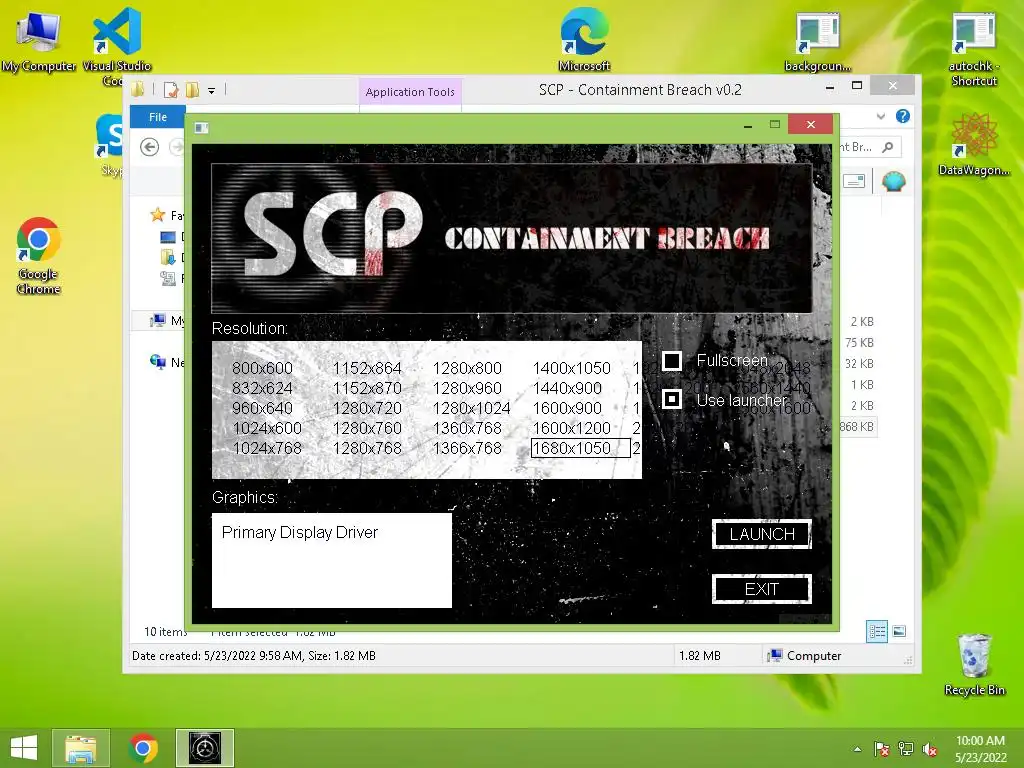Screen dimensions: 1024x768
Task: Click the Explorer Back arrow button
Action: 150,147
